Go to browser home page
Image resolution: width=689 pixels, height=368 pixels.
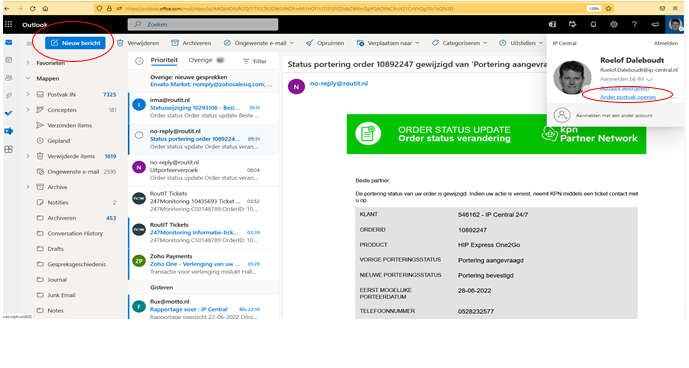coord(45,8)
